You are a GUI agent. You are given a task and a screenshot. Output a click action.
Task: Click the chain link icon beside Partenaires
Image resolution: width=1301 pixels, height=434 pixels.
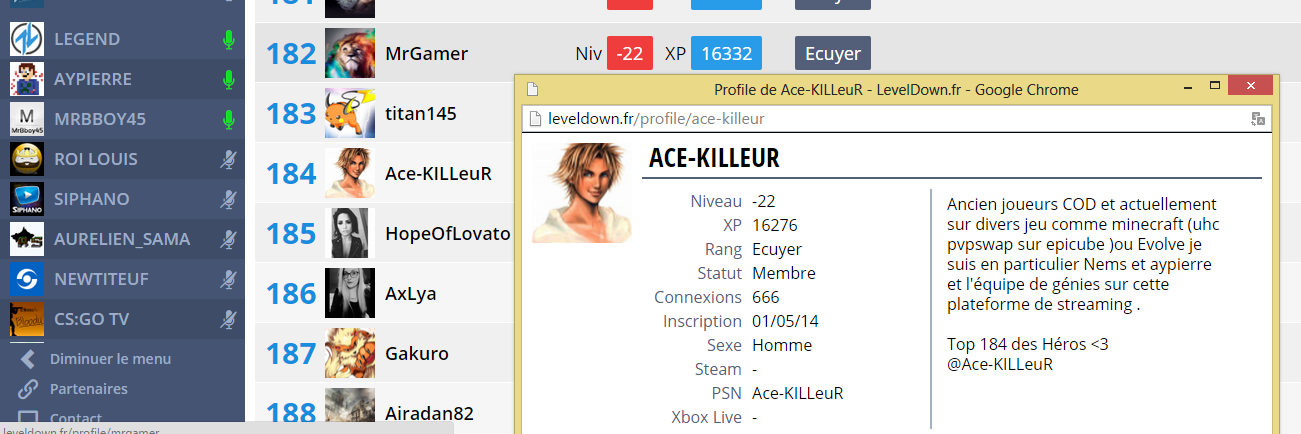click(x=28, y=389)
